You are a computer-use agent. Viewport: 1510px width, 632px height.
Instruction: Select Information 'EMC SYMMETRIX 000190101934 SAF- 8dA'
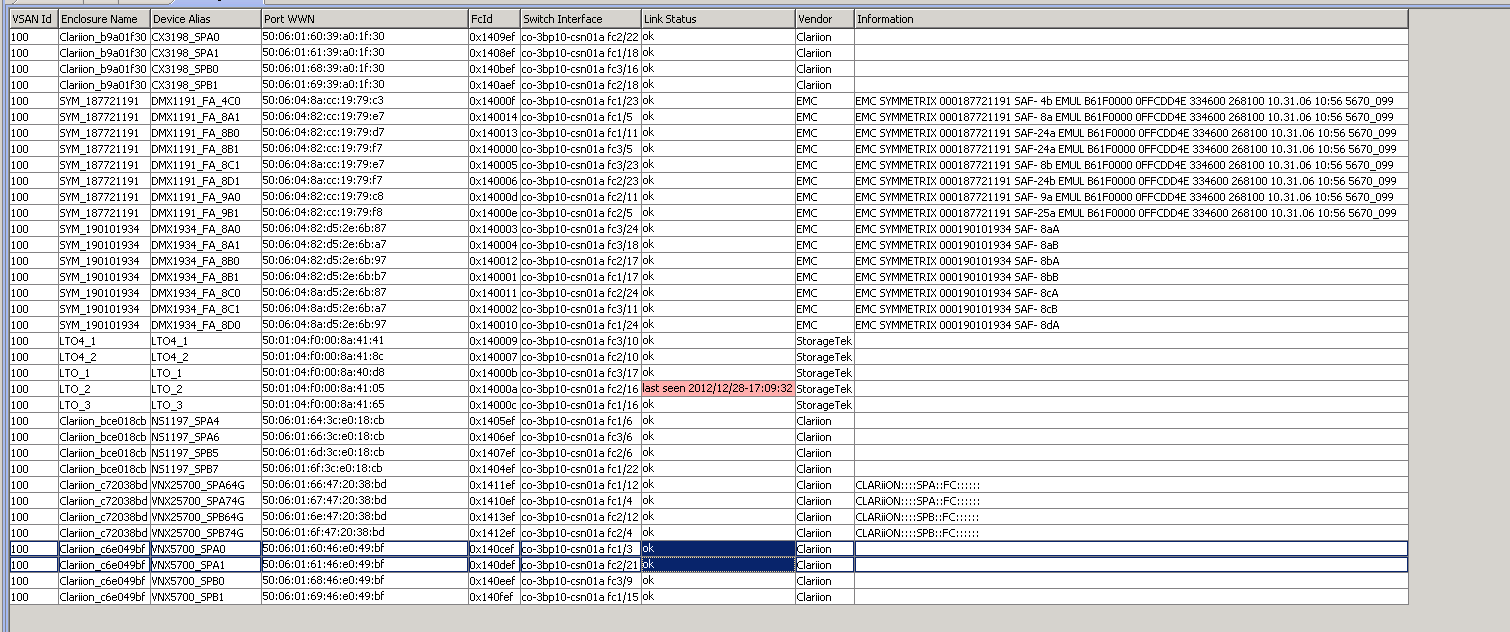1131,325
